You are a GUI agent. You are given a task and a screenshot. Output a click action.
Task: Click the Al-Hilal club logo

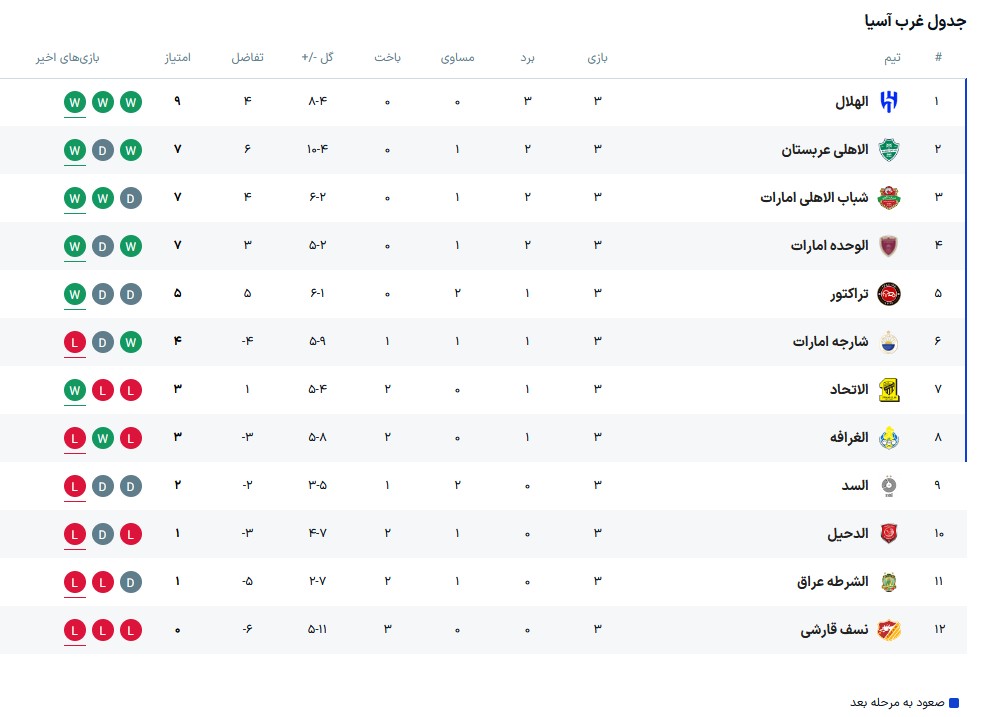tap(889, 102)
